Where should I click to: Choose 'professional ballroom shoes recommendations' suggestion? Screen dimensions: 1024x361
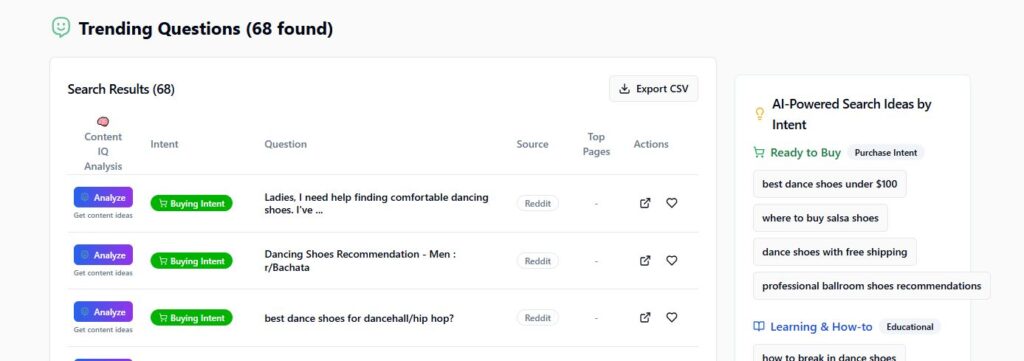(x=871, y=286)
